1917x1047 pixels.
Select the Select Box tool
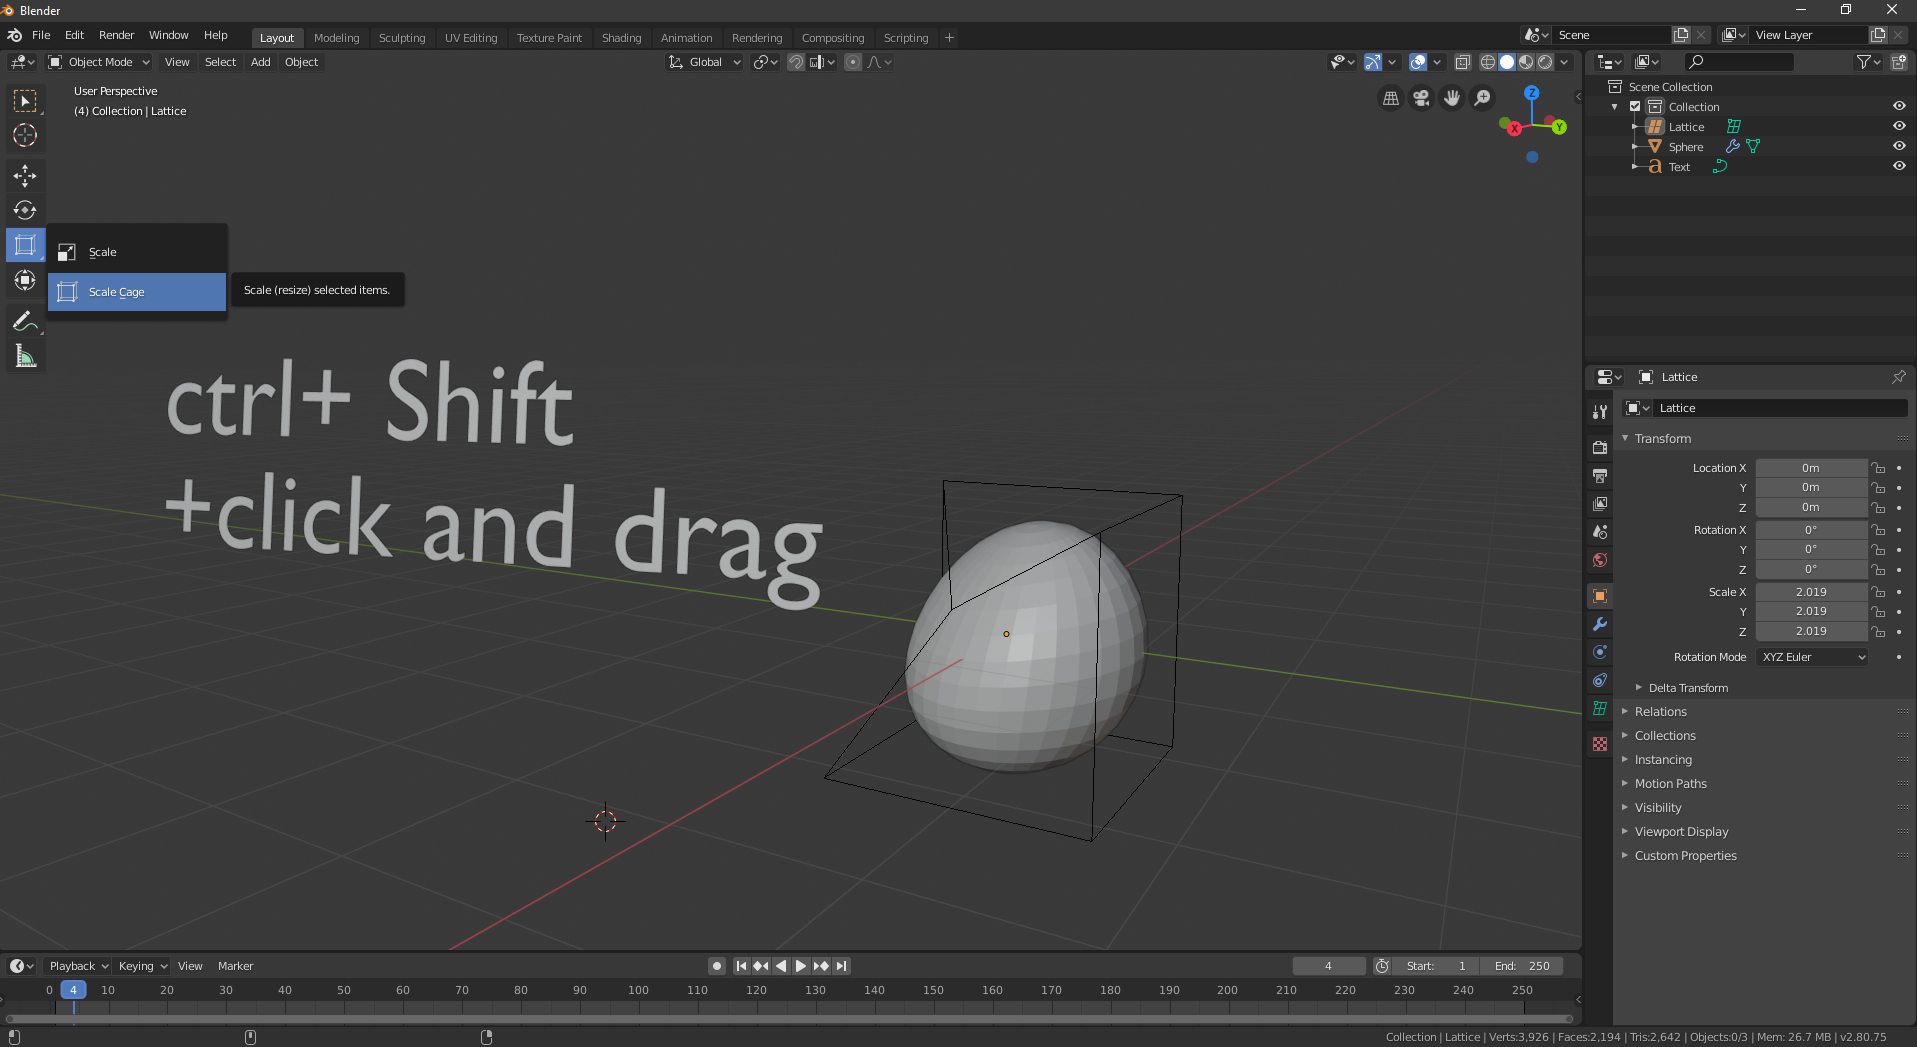25,101
